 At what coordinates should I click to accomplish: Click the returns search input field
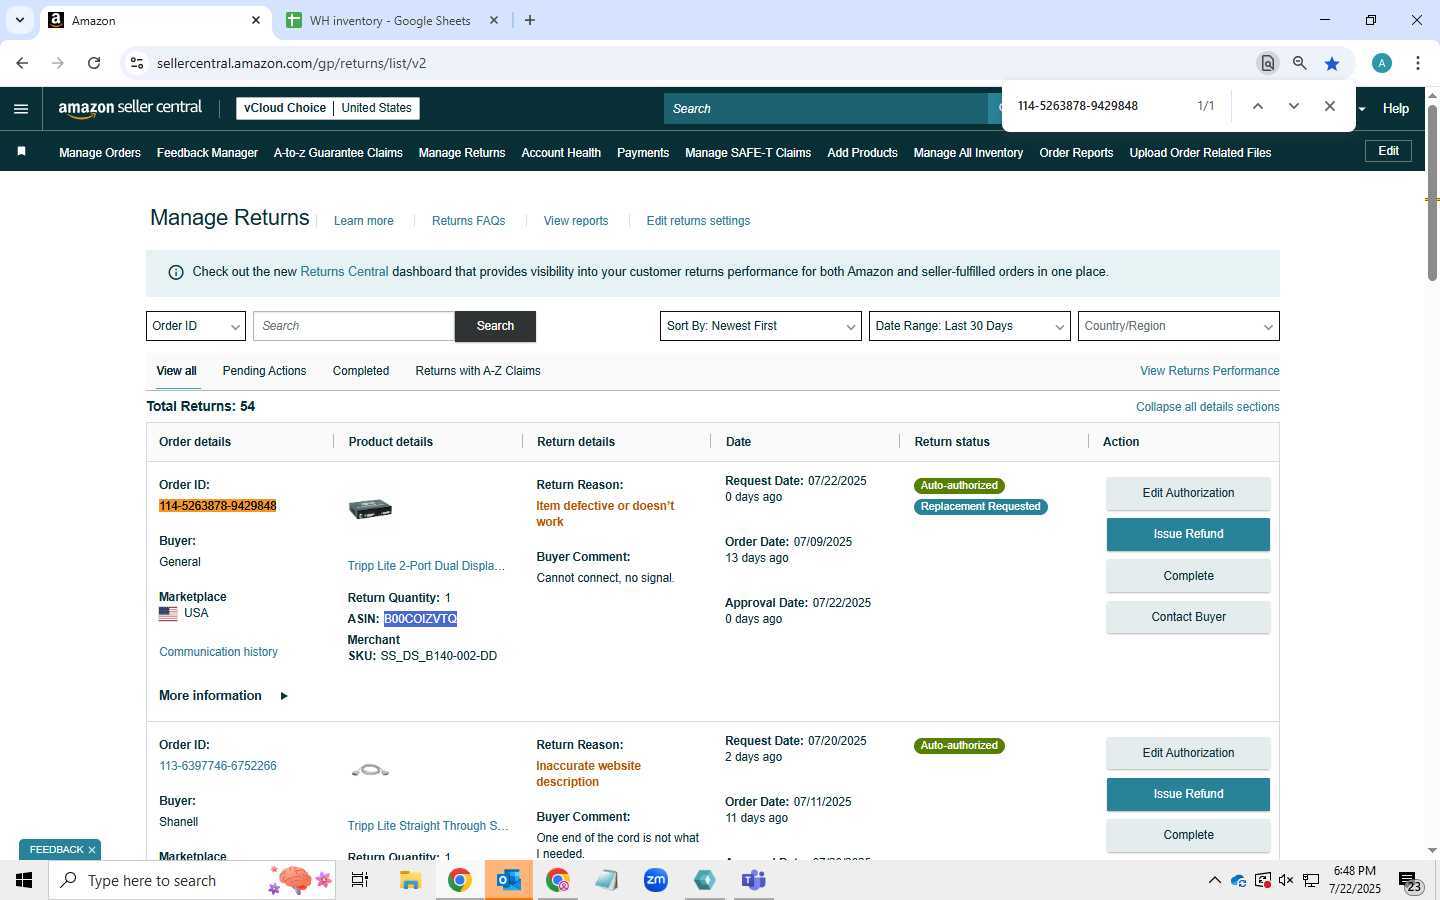coord(354,326)
